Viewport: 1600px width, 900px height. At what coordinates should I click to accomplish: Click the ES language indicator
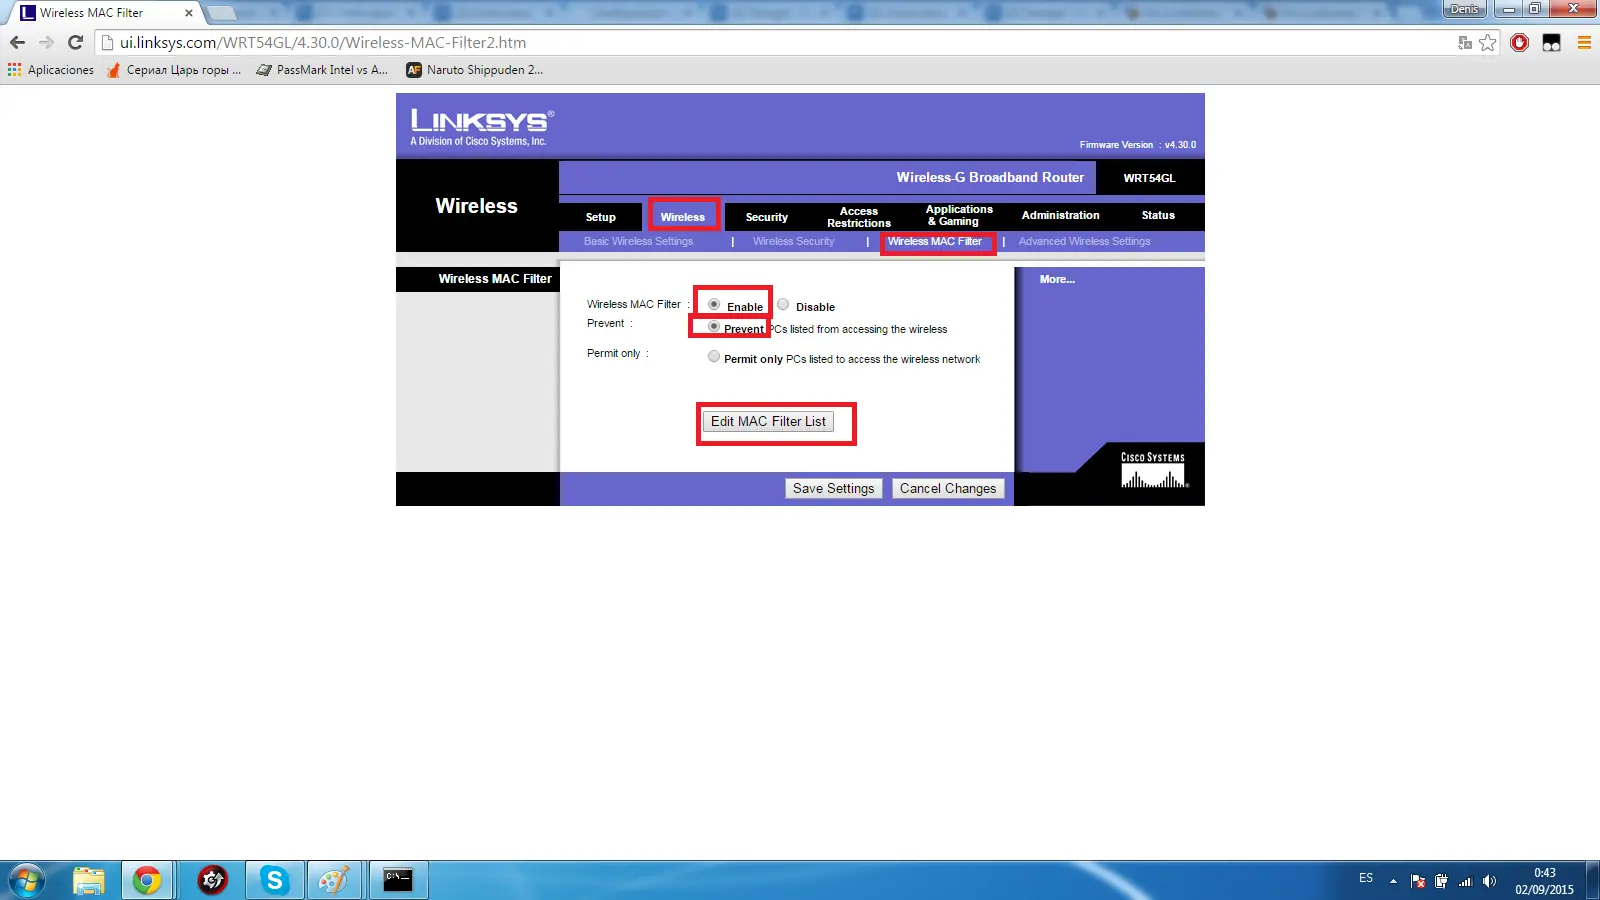click(1366, 878)
